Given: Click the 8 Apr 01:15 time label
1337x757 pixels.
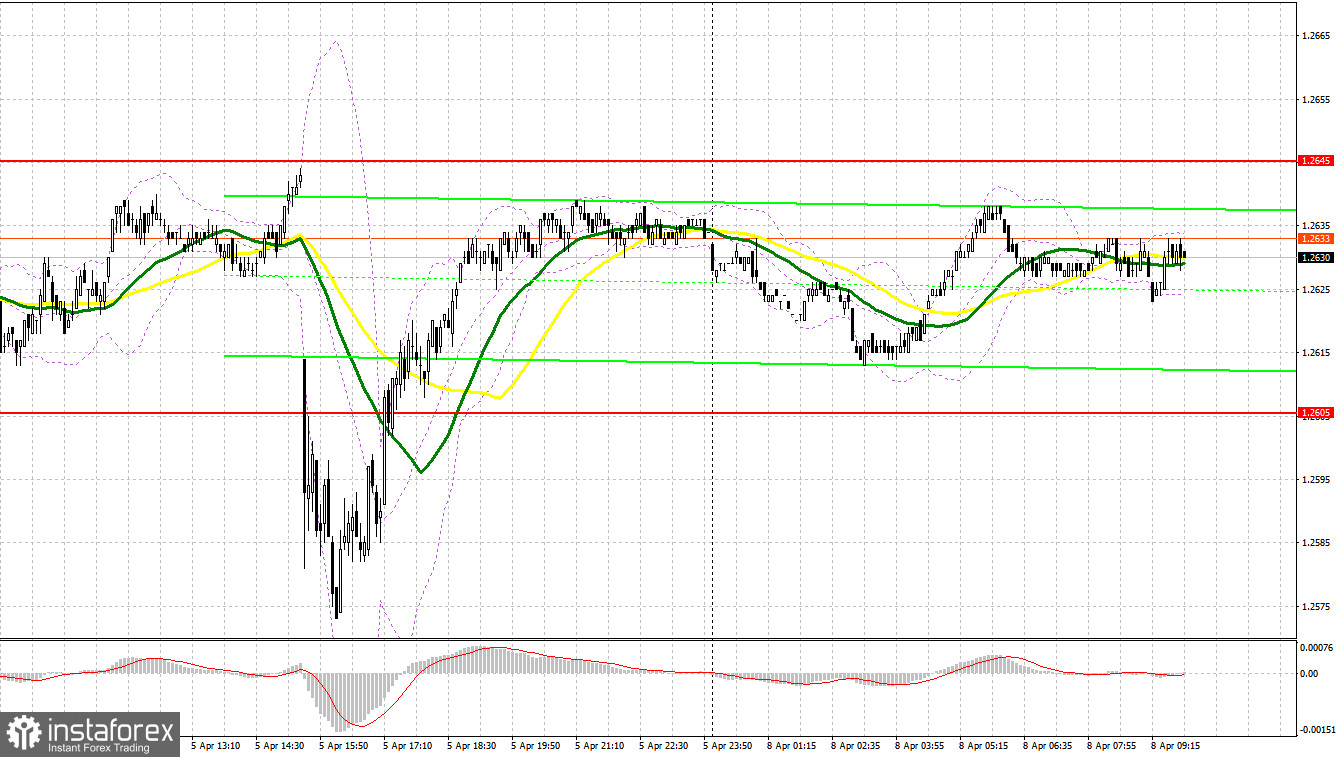Looking at the screenshot, I should click(x=793, y=745).
